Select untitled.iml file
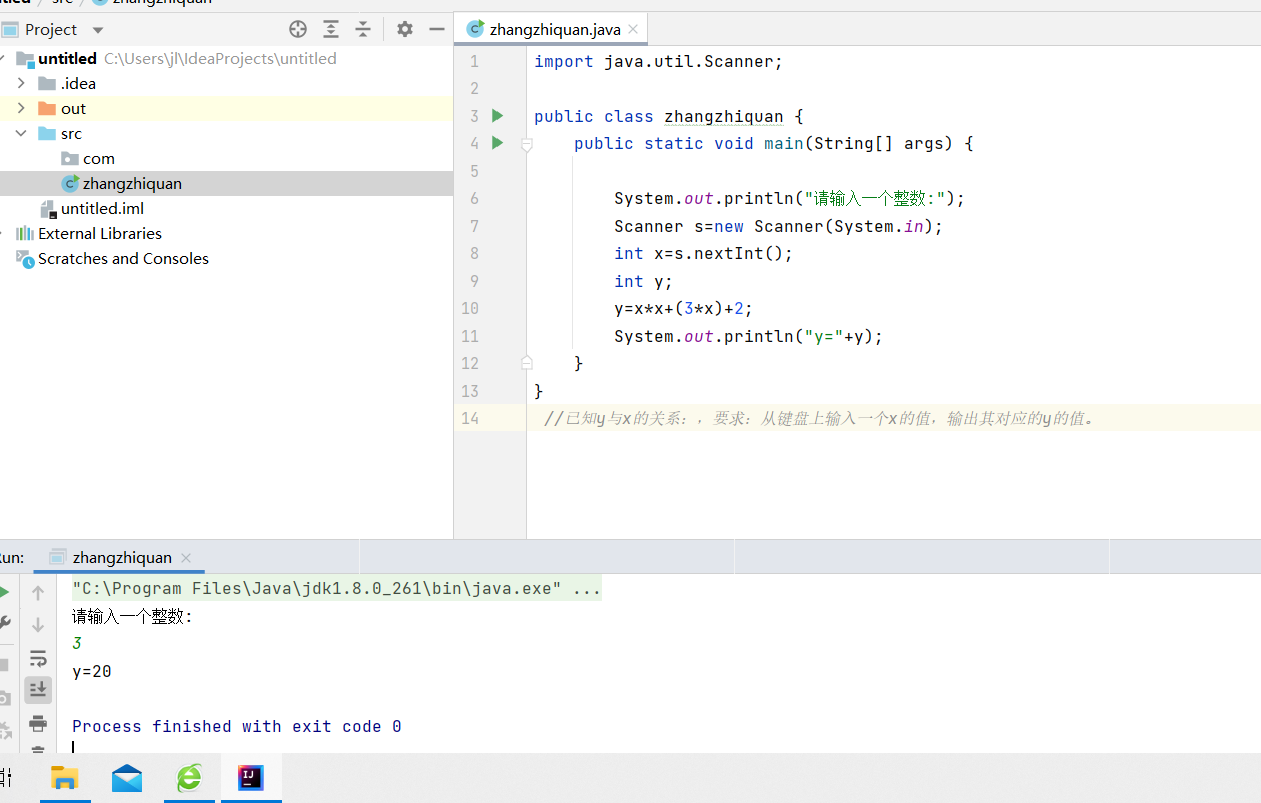 coord(92,208)
